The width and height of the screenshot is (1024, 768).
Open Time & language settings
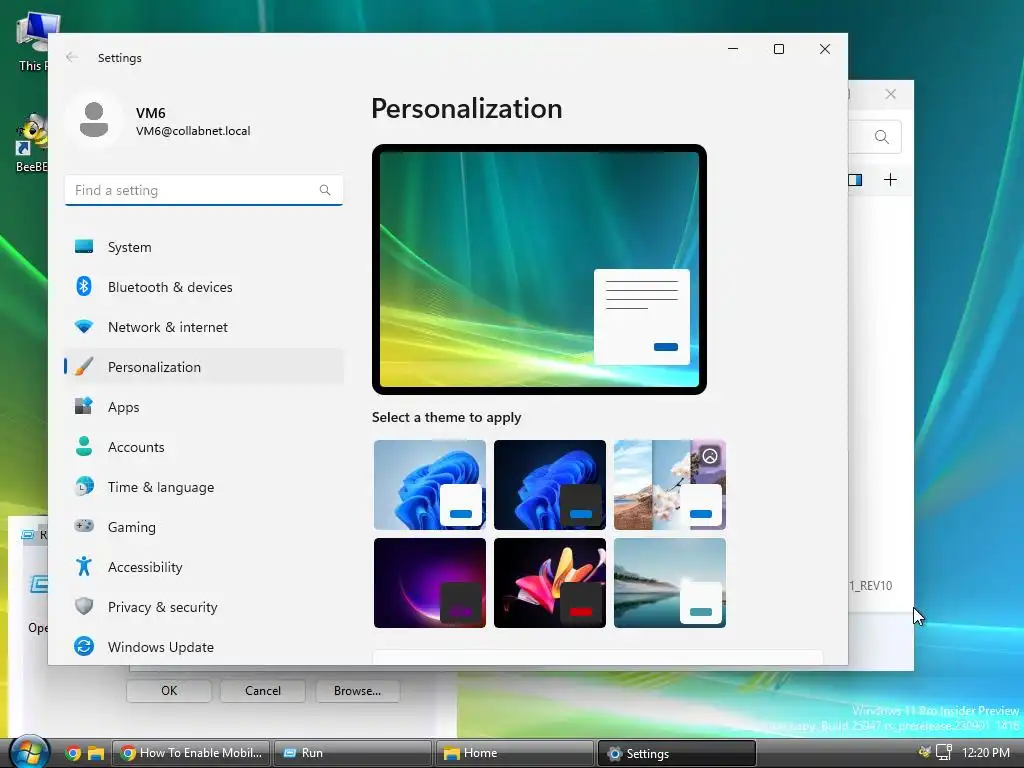point(204,487)
